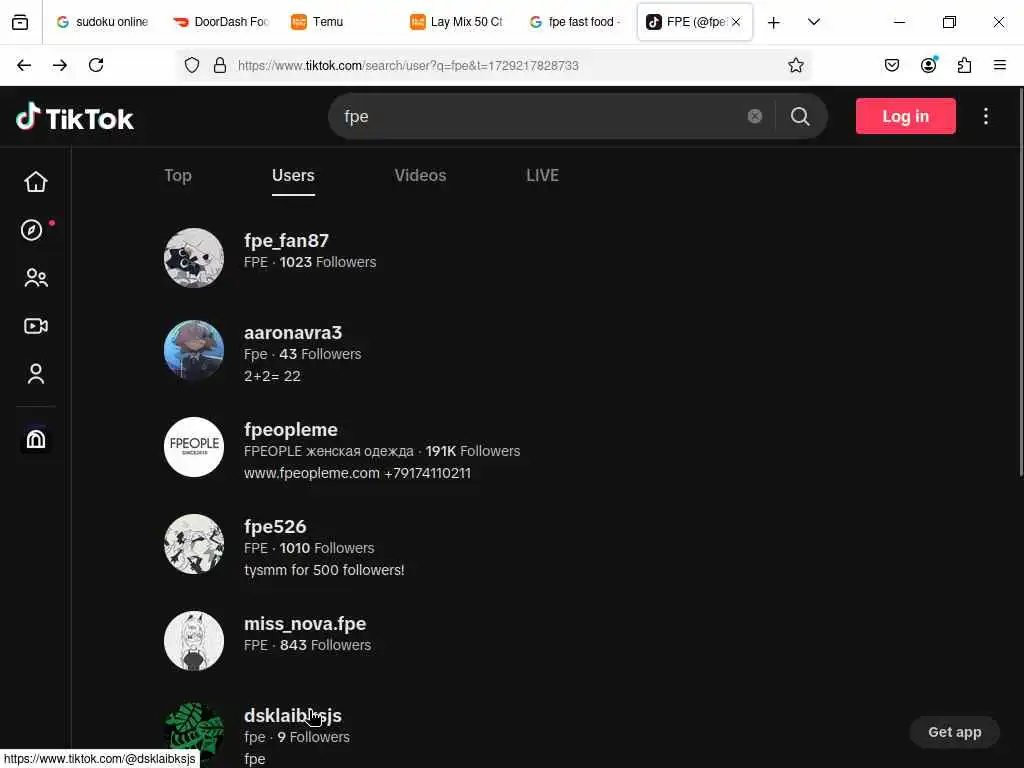Click the page vertical scrollbar
Screen dimensions: 1024x768
1020,281
